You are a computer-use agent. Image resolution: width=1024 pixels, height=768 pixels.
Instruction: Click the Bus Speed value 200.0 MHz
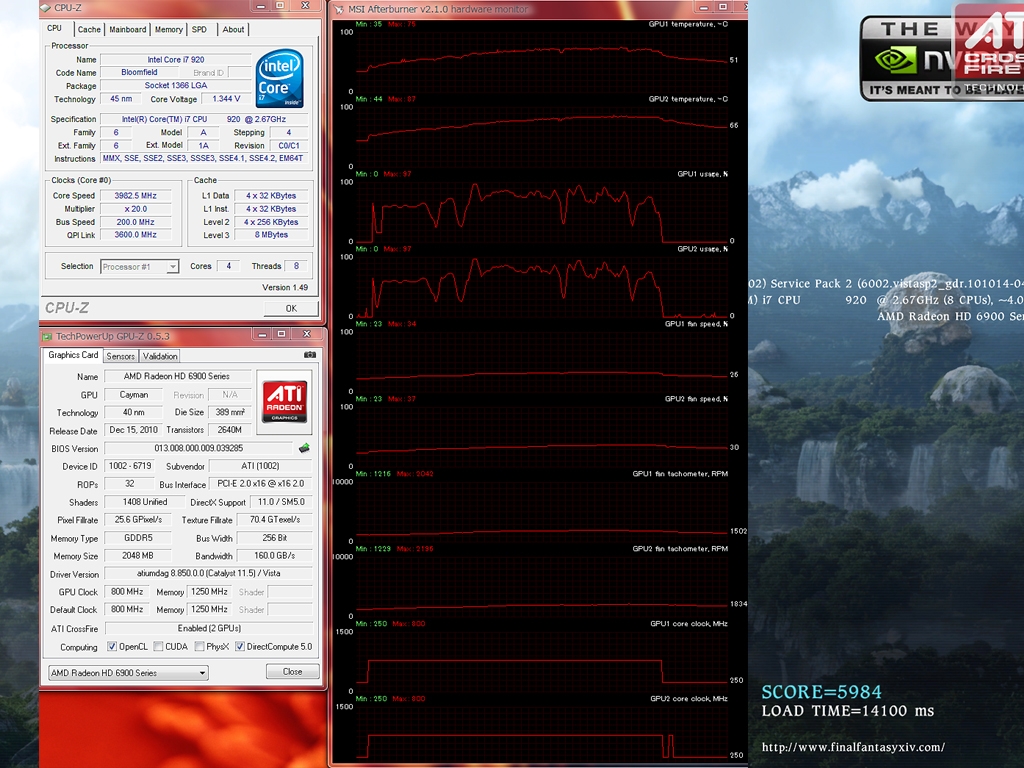[135, 222]
